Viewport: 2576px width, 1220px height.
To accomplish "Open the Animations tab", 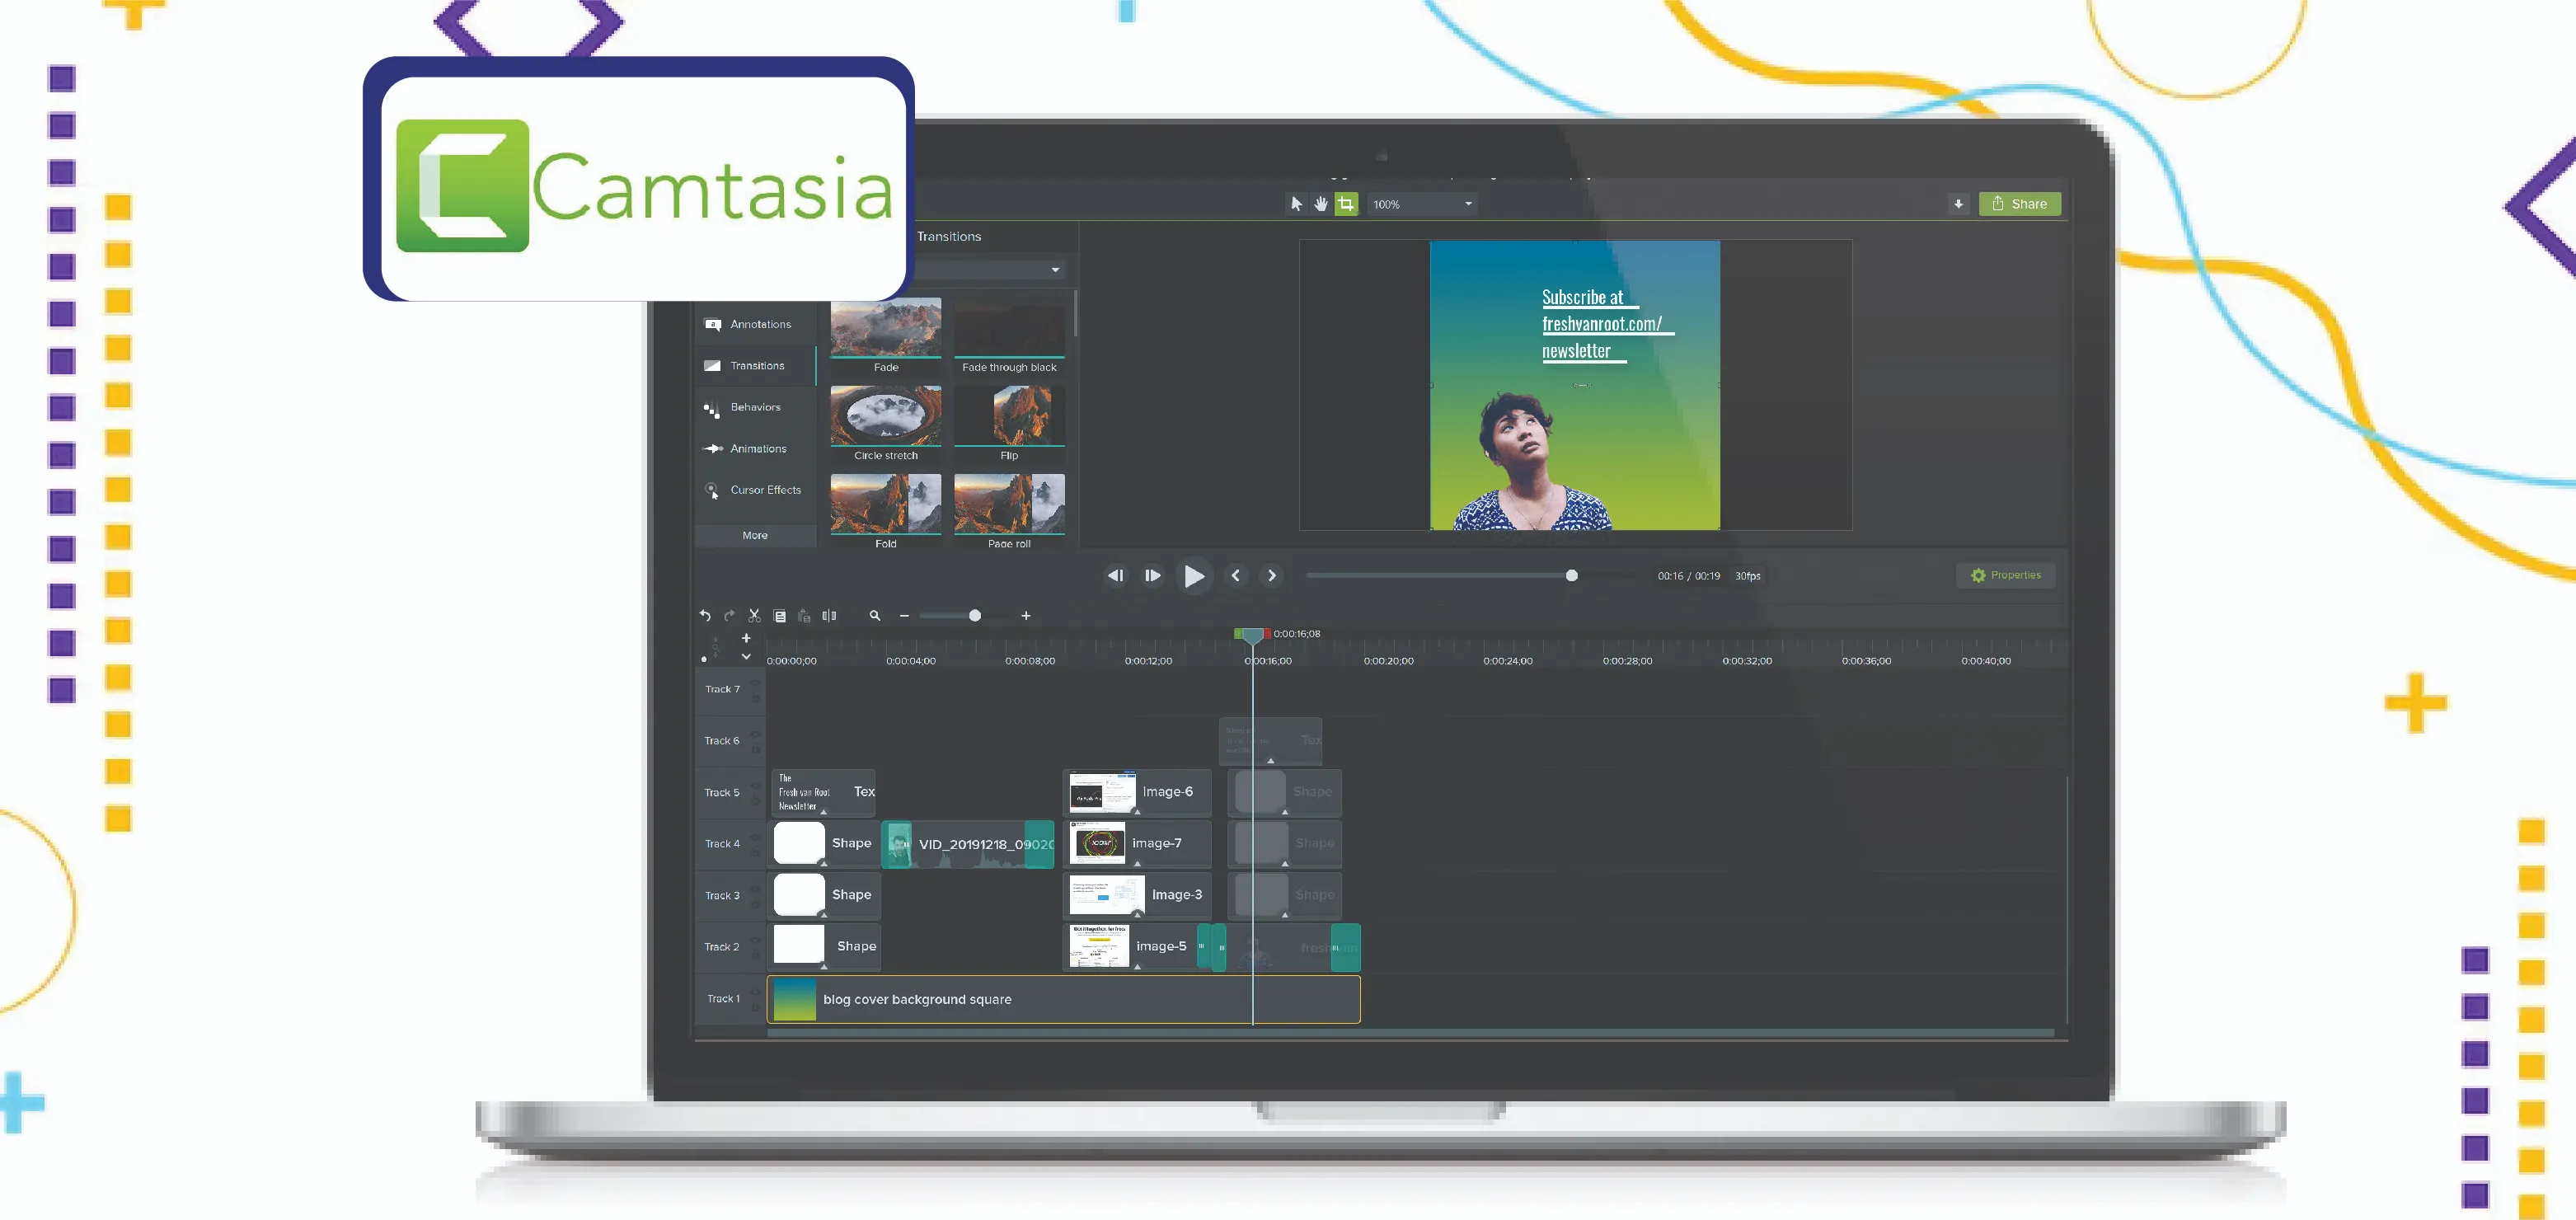I will (x=756, y=449).
